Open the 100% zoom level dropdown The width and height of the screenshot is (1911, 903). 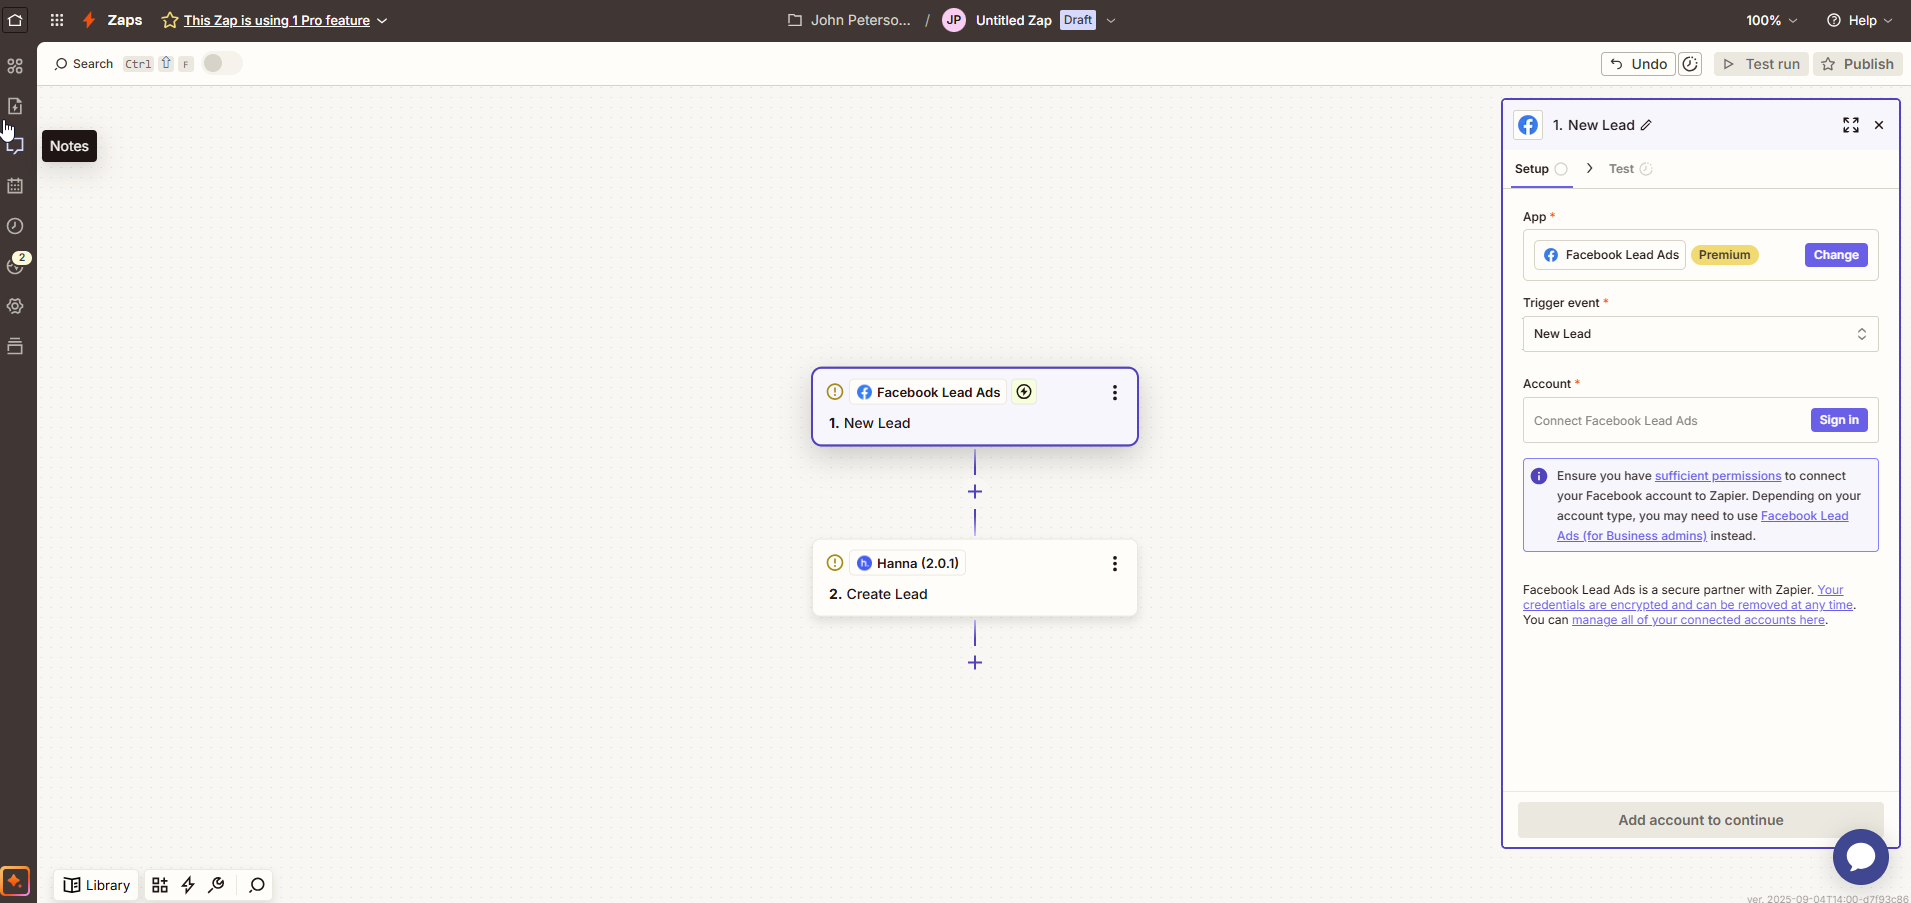(1772, 20)
